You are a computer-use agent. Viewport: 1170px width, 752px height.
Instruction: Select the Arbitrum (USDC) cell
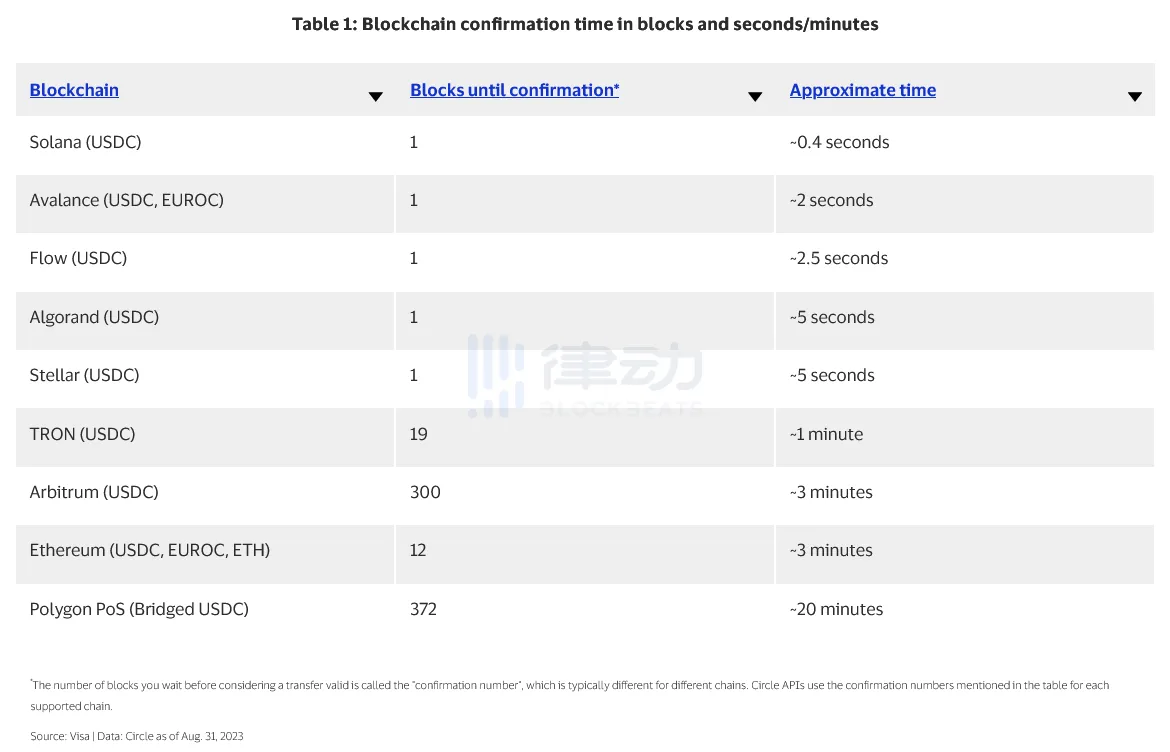click(x=94, y=492)
